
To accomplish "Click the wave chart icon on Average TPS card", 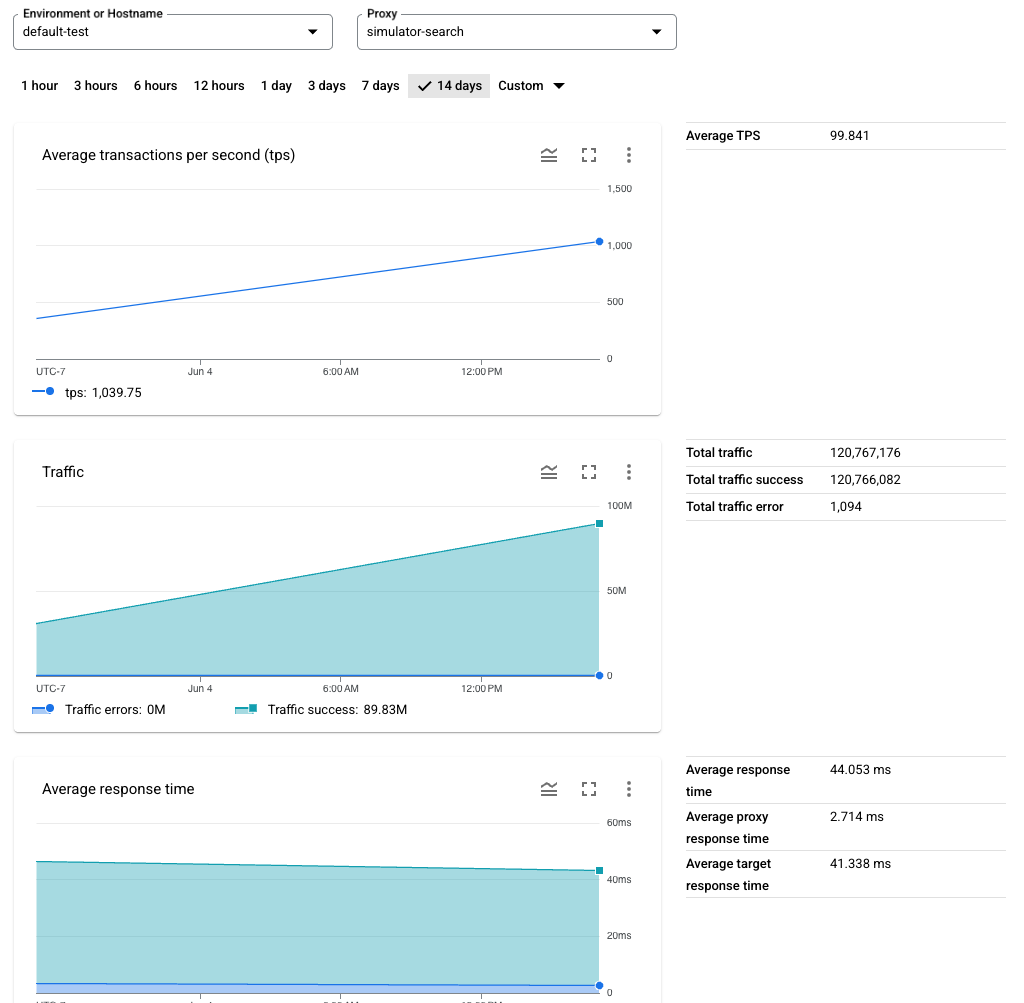I will (x=548, y=155).
